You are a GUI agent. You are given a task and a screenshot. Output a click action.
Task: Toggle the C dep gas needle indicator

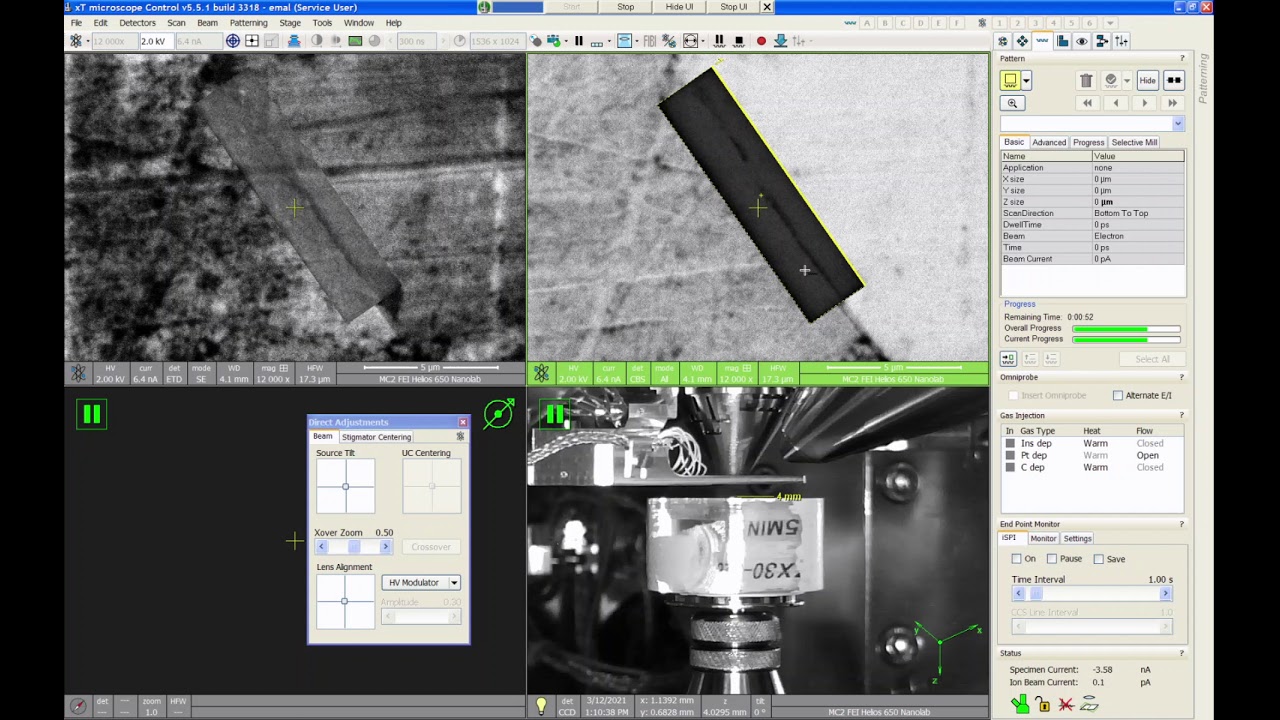tap(1010, 467)
